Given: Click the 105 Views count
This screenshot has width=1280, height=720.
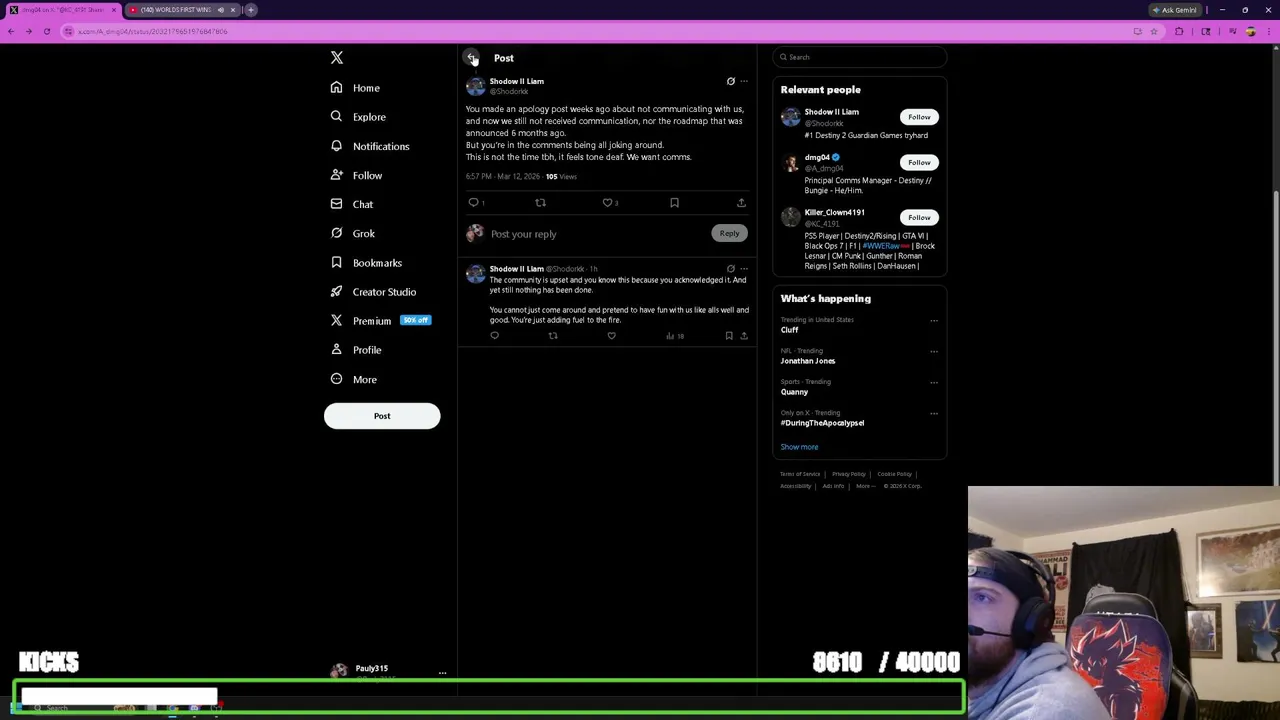Looking at the screenshot, I should [561, 176].
